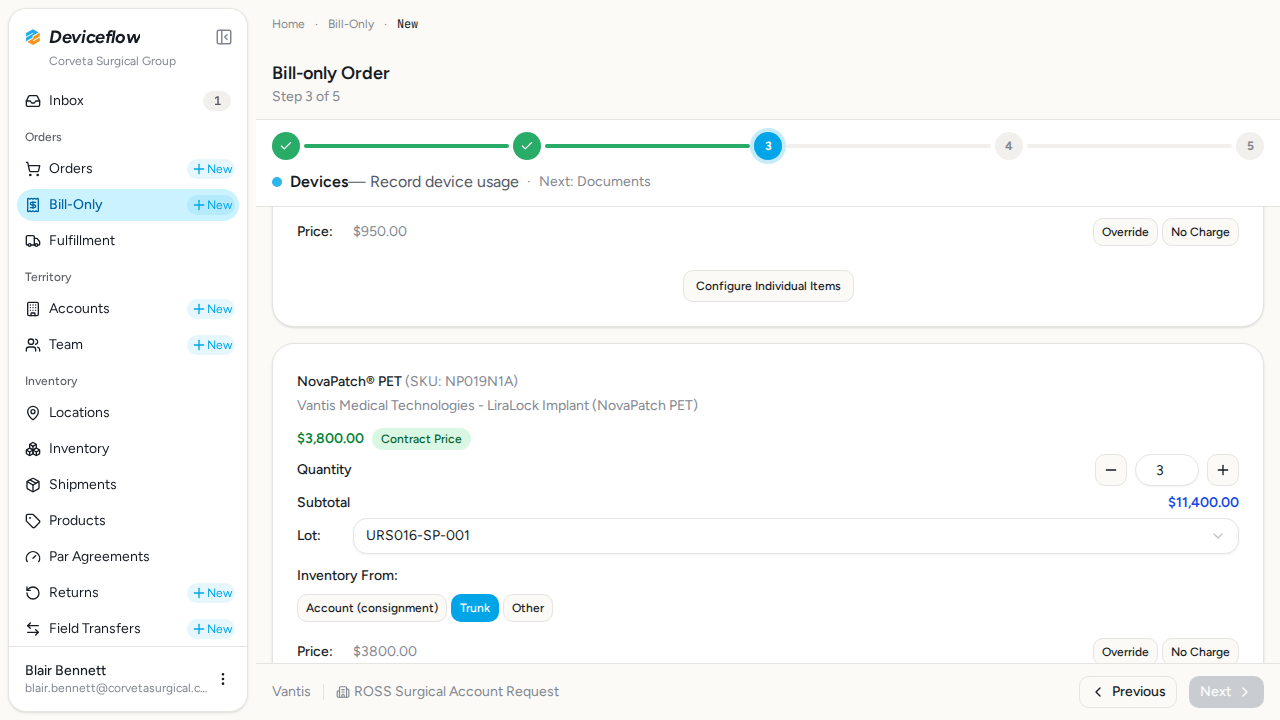Add new team member via New
This screenshot has height=720, width=1280.
click(212, 345)
